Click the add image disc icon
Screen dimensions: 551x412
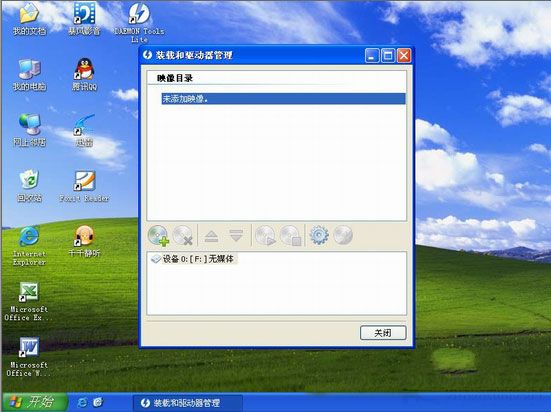[x=158, y=235]
